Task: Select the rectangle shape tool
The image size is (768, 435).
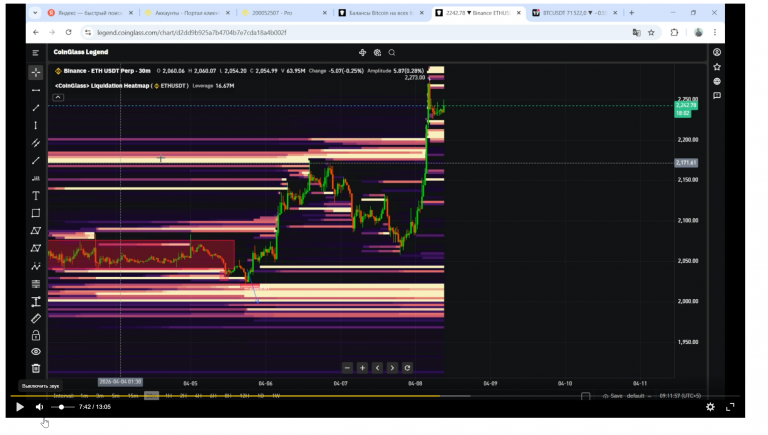Action: click(36, 213)
